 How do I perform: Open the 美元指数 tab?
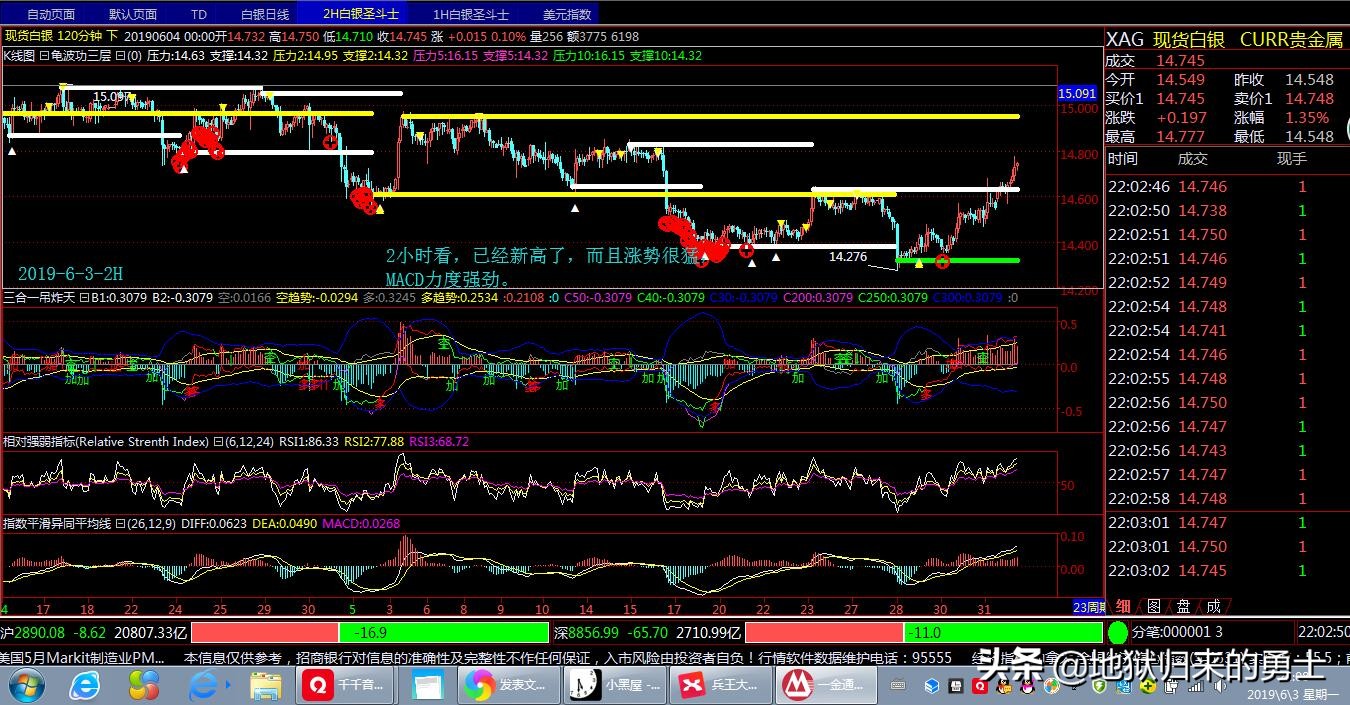click(x=567, y=14)
